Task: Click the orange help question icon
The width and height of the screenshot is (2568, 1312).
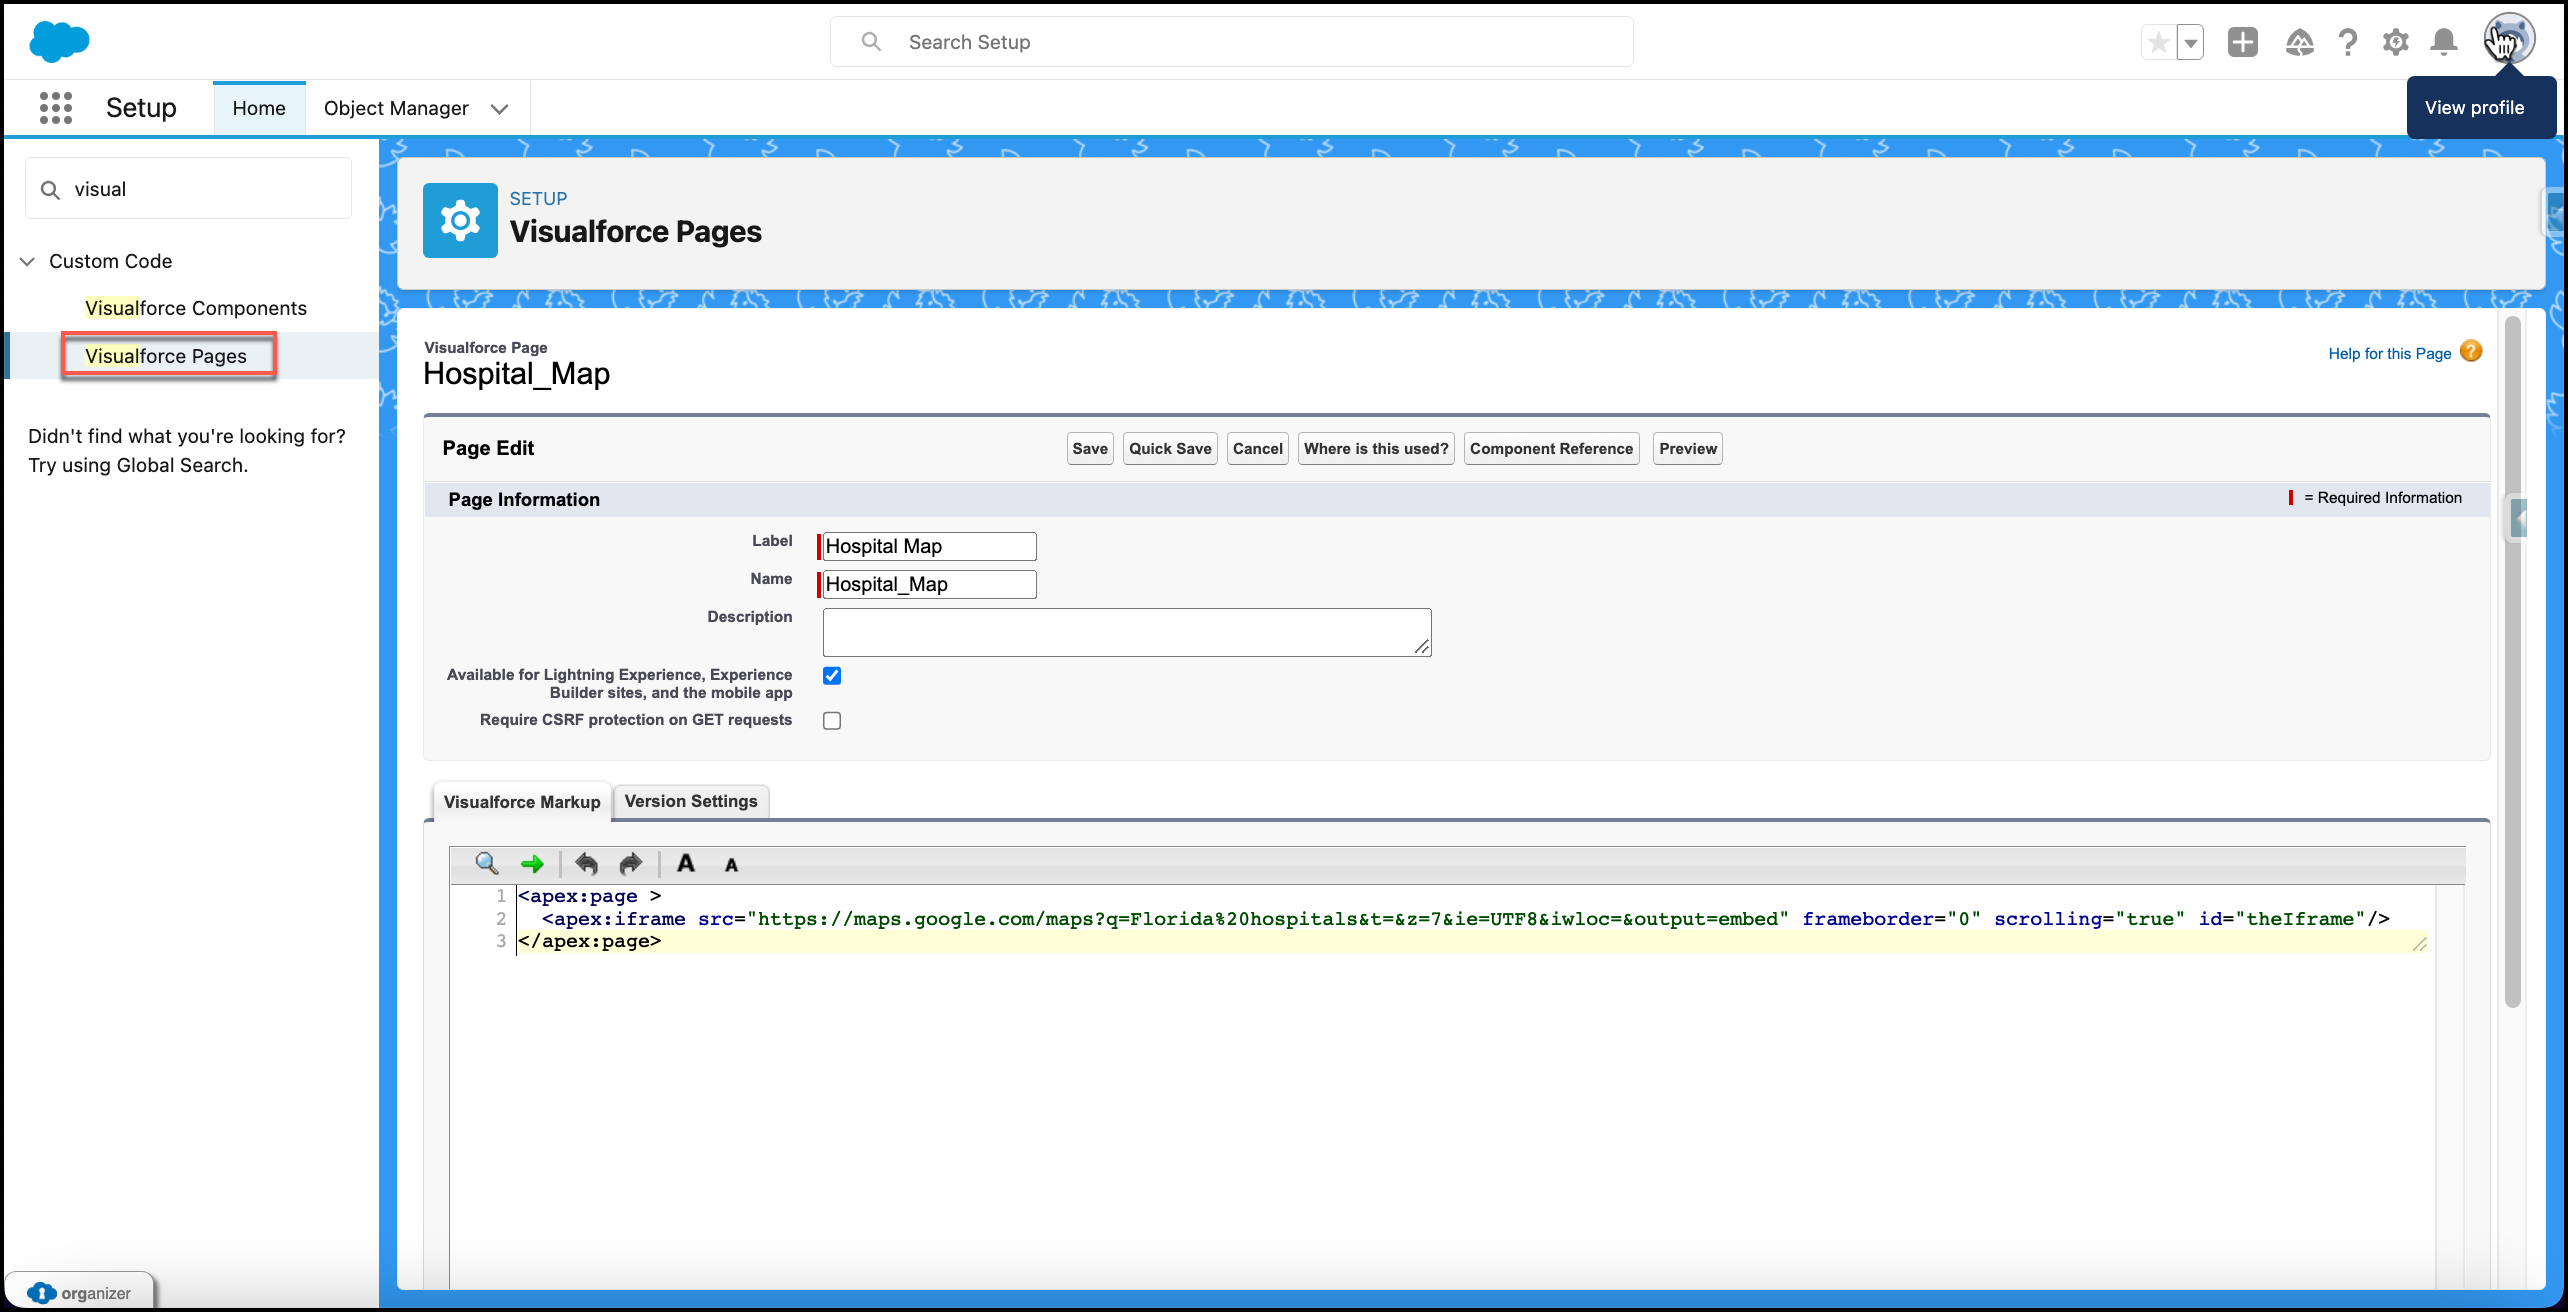Action: 2471,351
